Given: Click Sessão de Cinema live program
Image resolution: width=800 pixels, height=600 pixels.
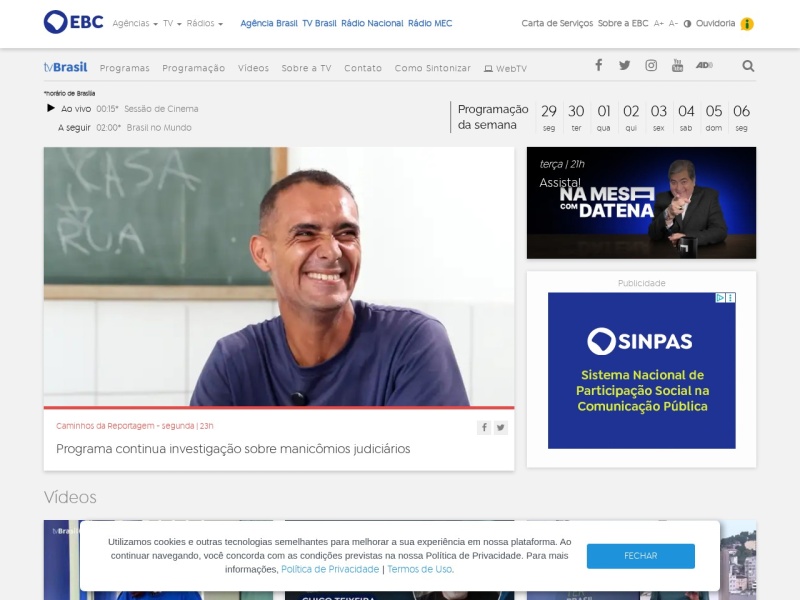Looking at the screenshot, I should [x=161, y=109].
